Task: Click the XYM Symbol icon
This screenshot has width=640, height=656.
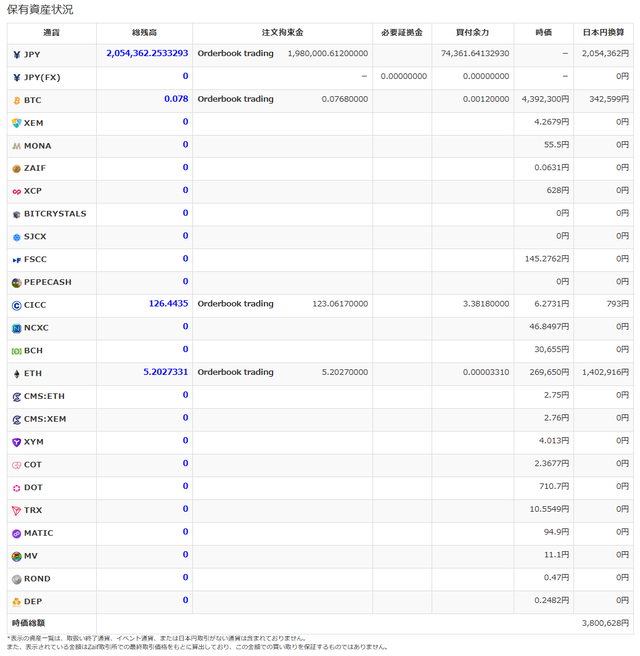Action: [16, 442]
